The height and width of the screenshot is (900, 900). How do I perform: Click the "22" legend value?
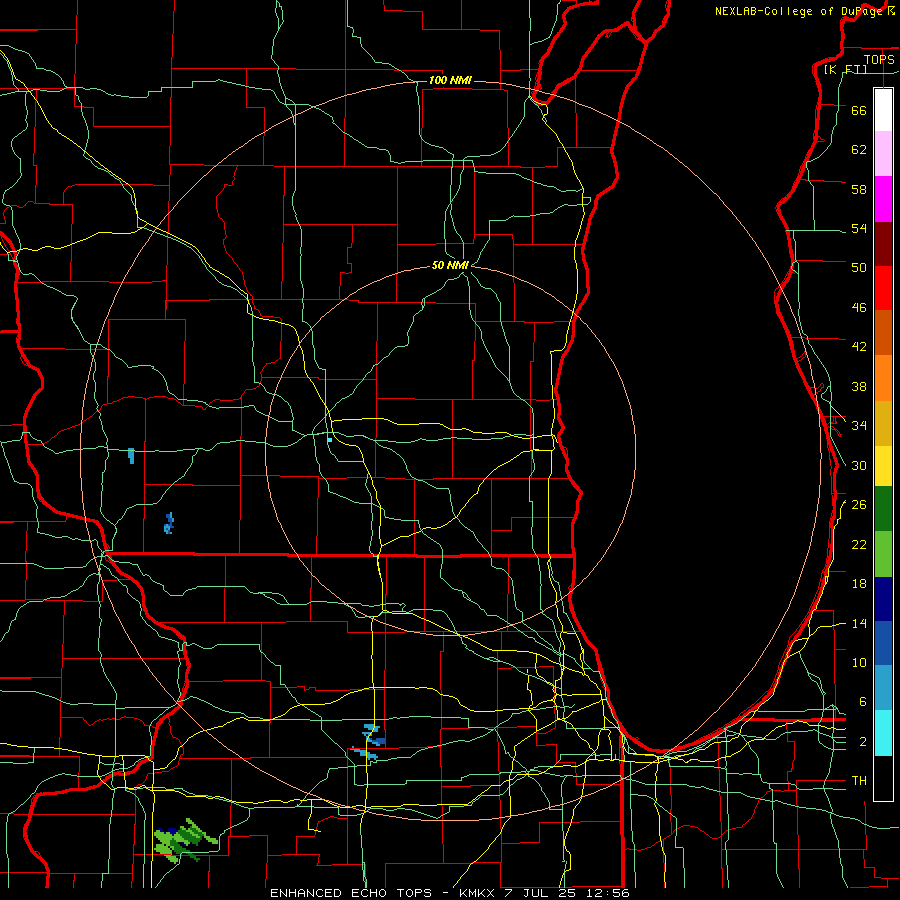pyautogui.click(x=859, y=544)
